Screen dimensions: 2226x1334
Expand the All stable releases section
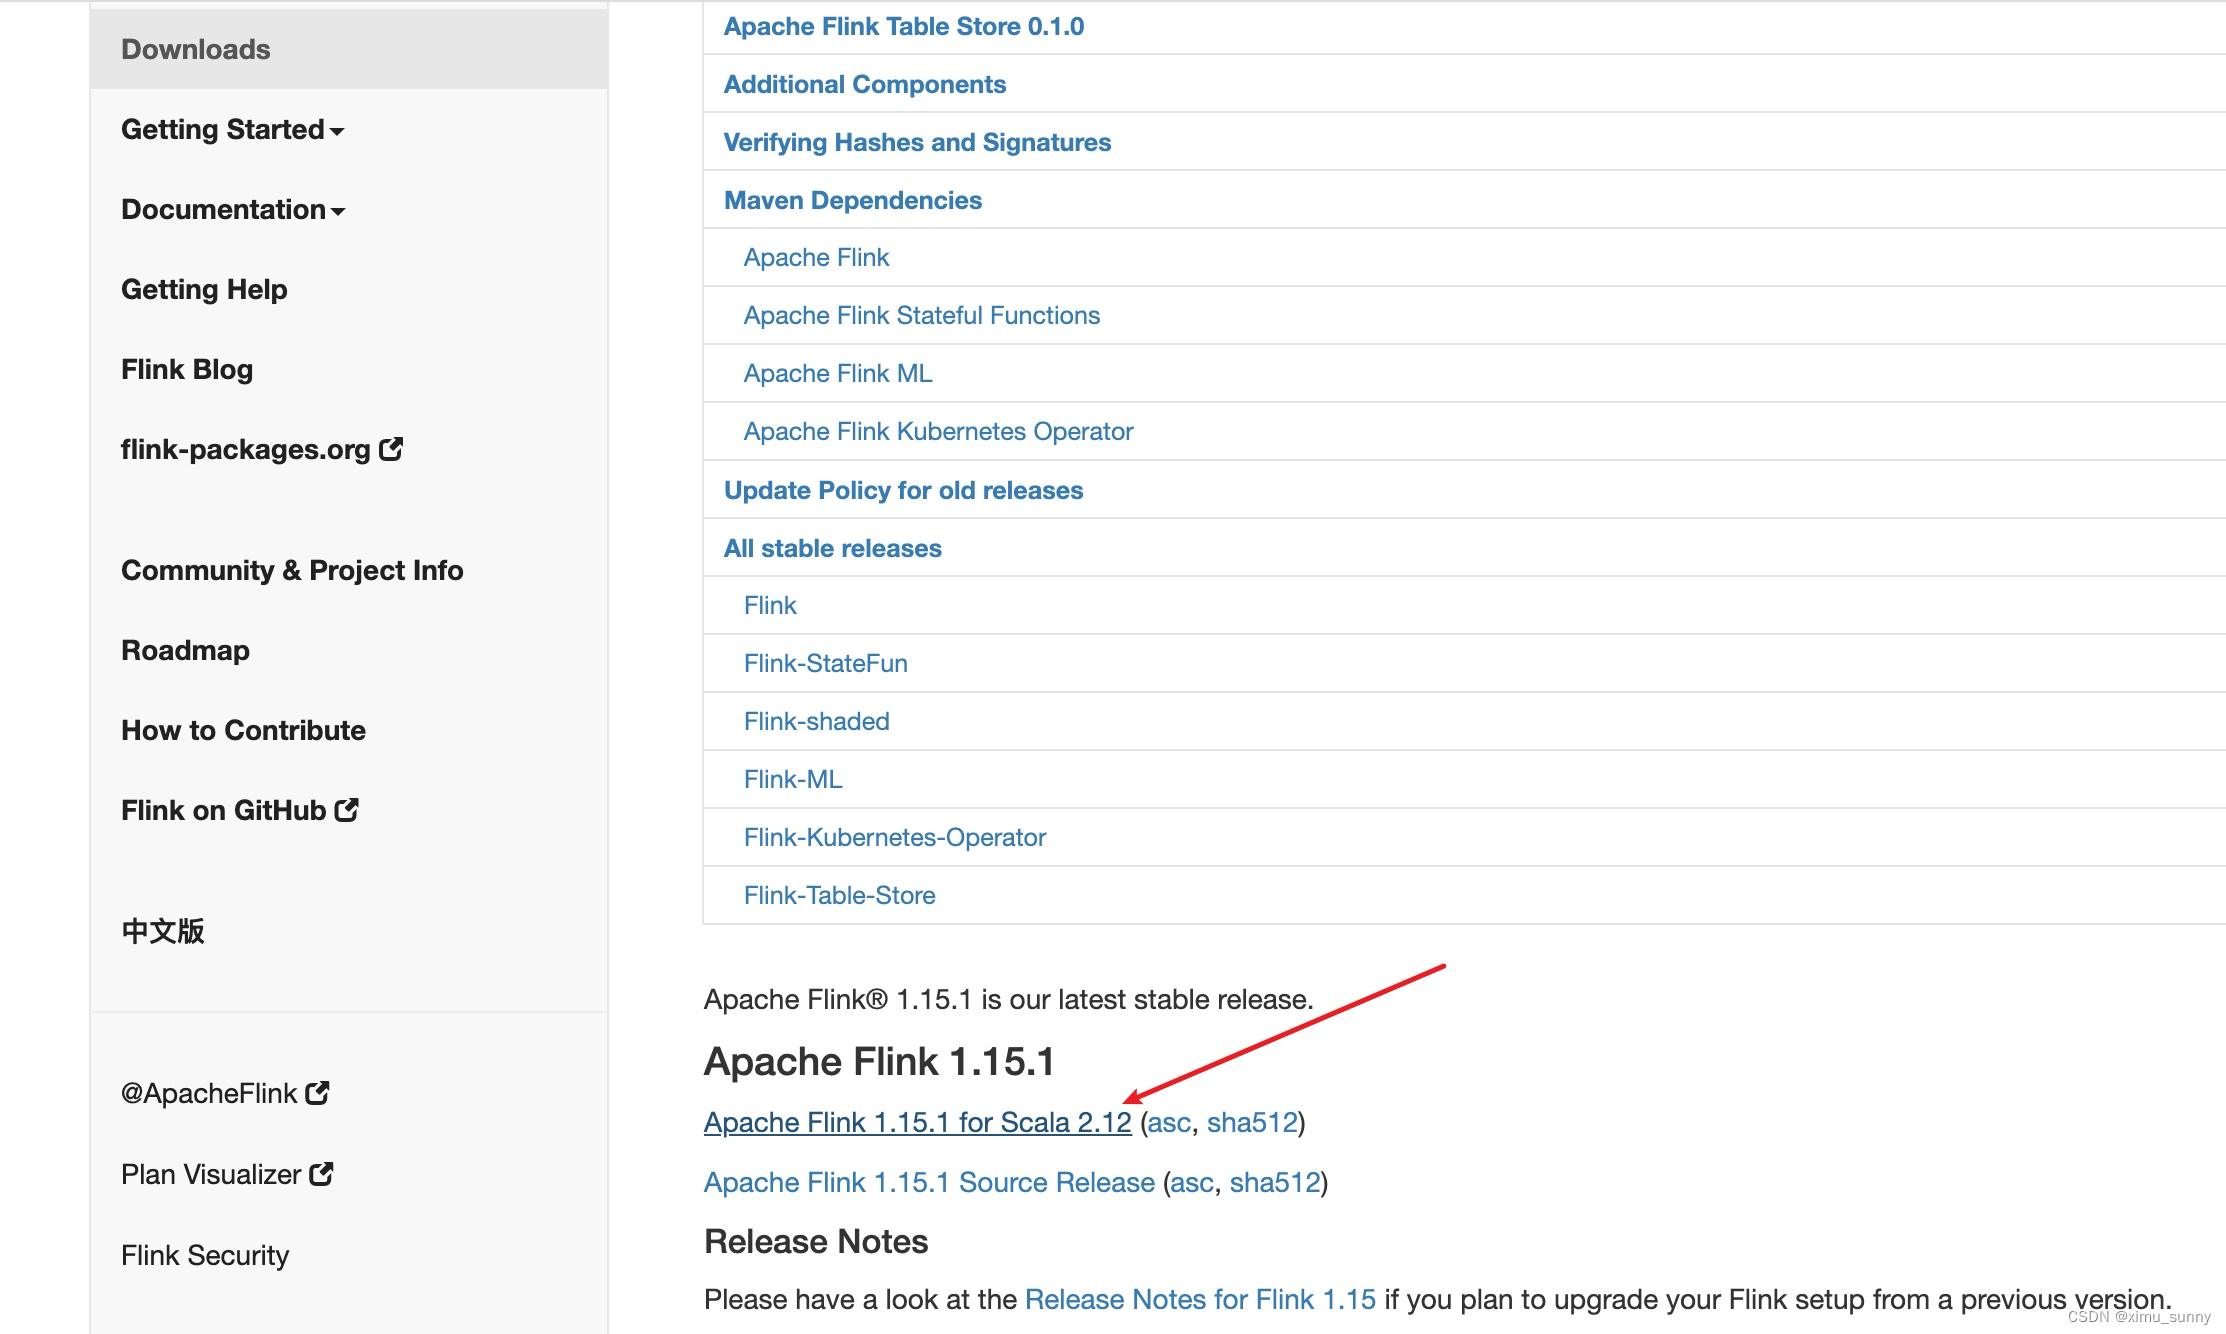coord(834,549)
